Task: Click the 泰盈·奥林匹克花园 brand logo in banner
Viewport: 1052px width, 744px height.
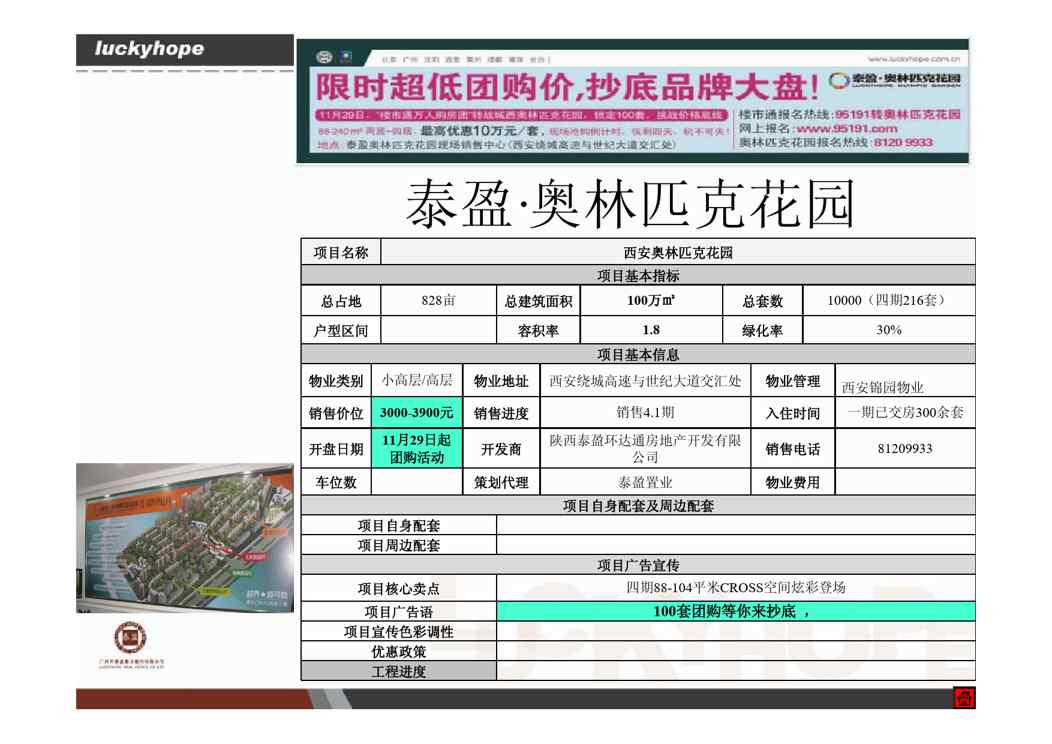Action: pyautogui.click(x=896, y=81)
